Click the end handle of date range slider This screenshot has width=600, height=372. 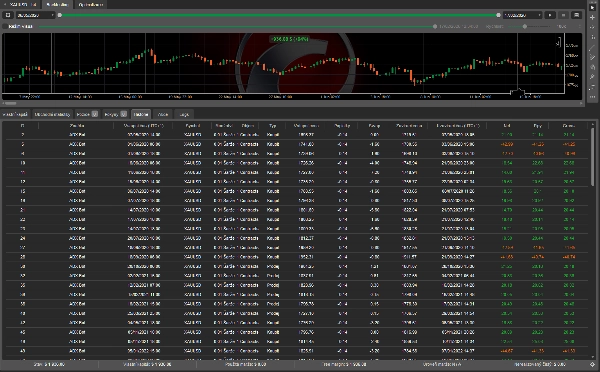pos(498,15)
